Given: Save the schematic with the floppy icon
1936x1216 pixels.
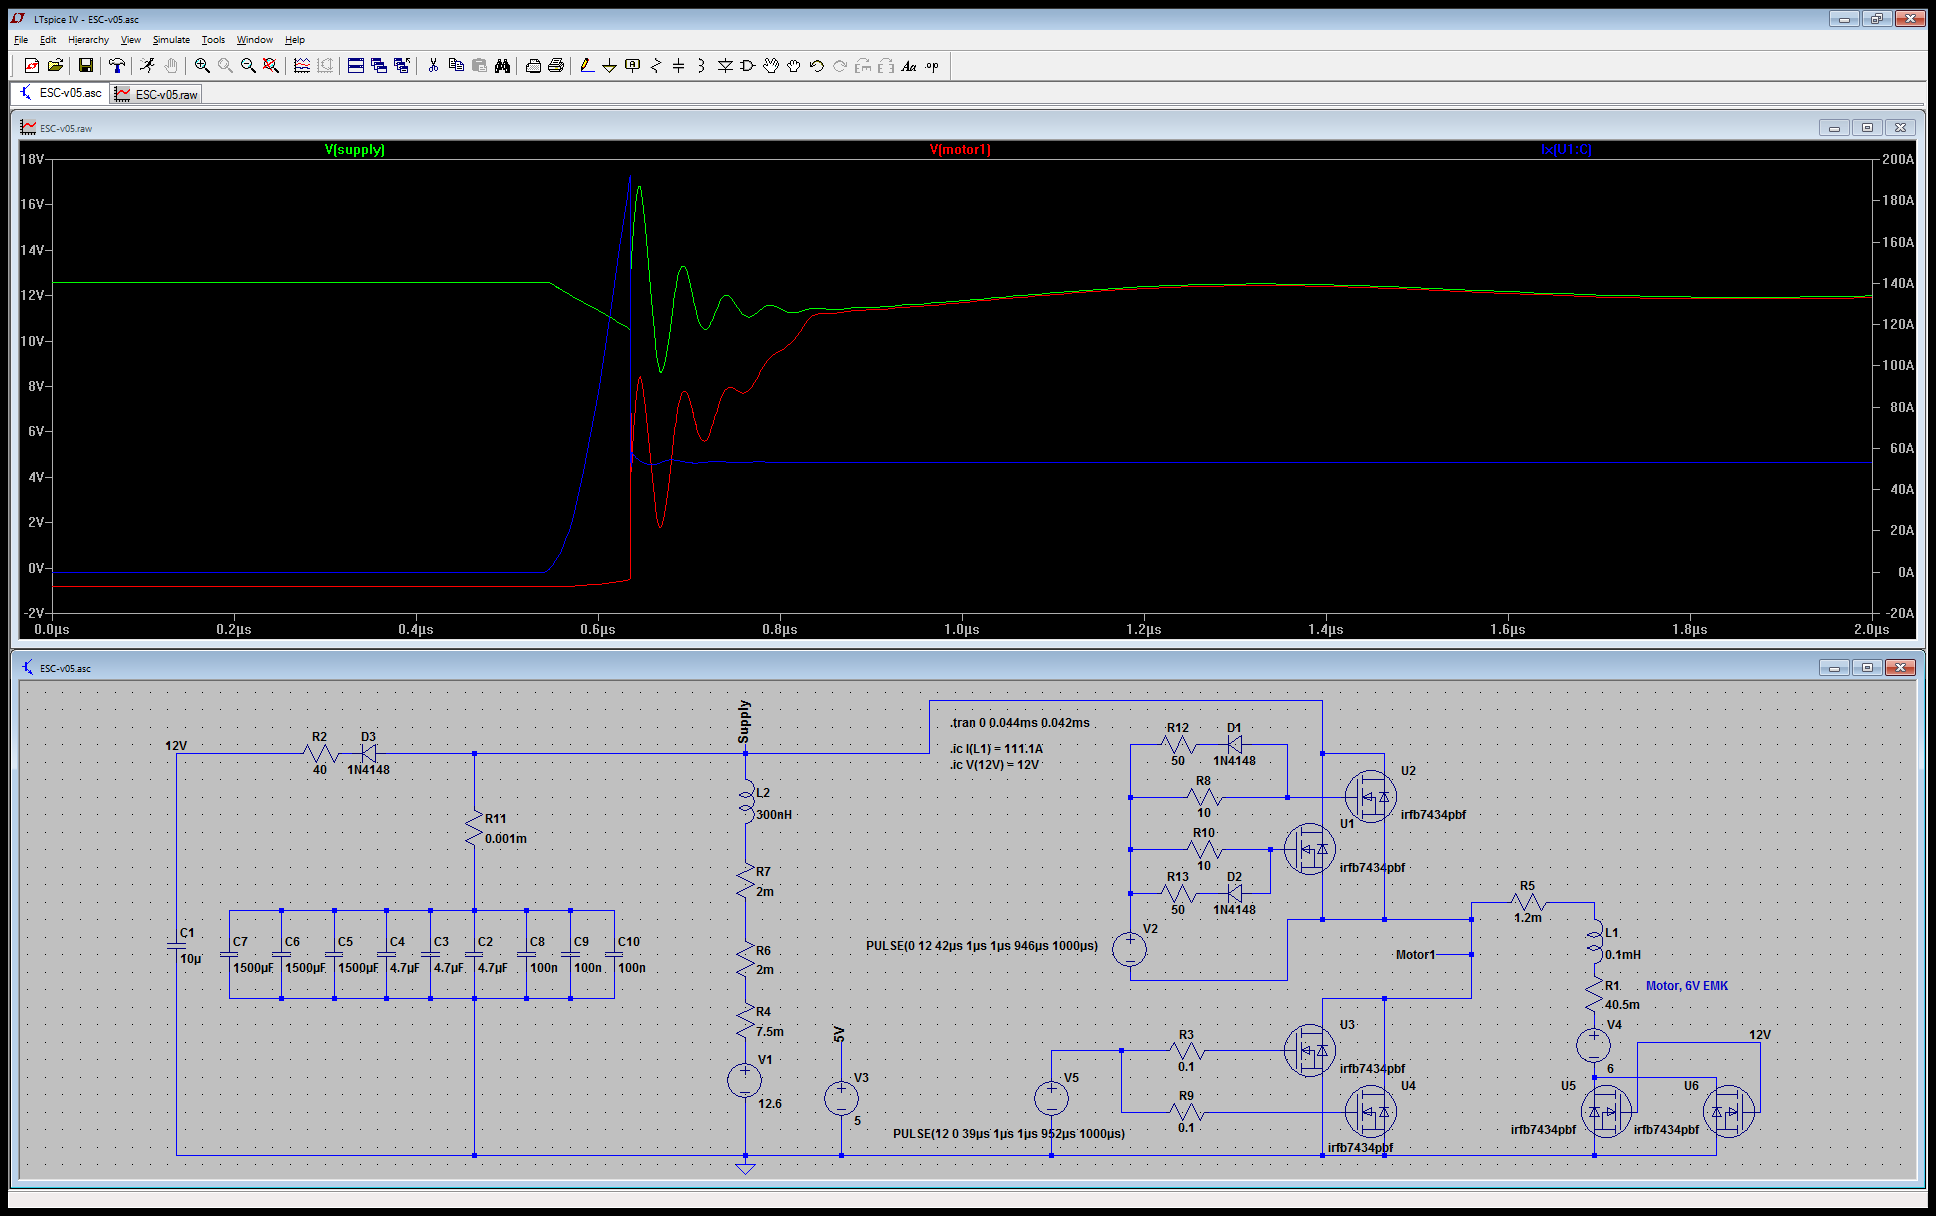Looking at the screenshot, I should click(x=86, y=66).
